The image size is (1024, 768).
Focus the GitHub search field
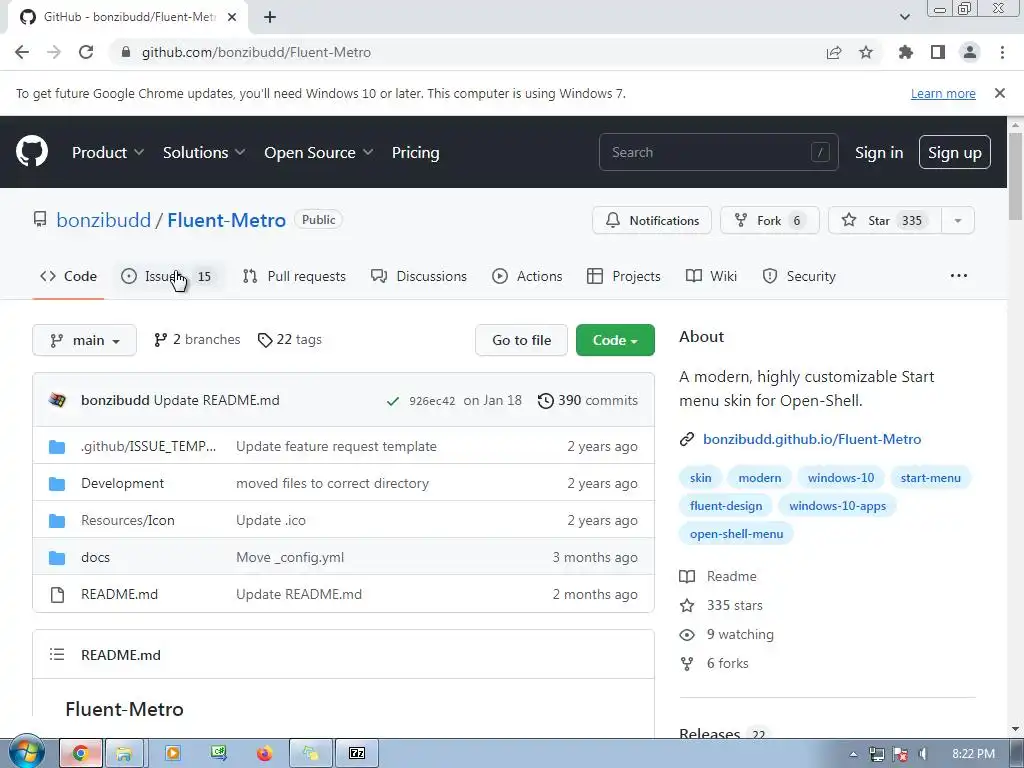tap(718, 152)
